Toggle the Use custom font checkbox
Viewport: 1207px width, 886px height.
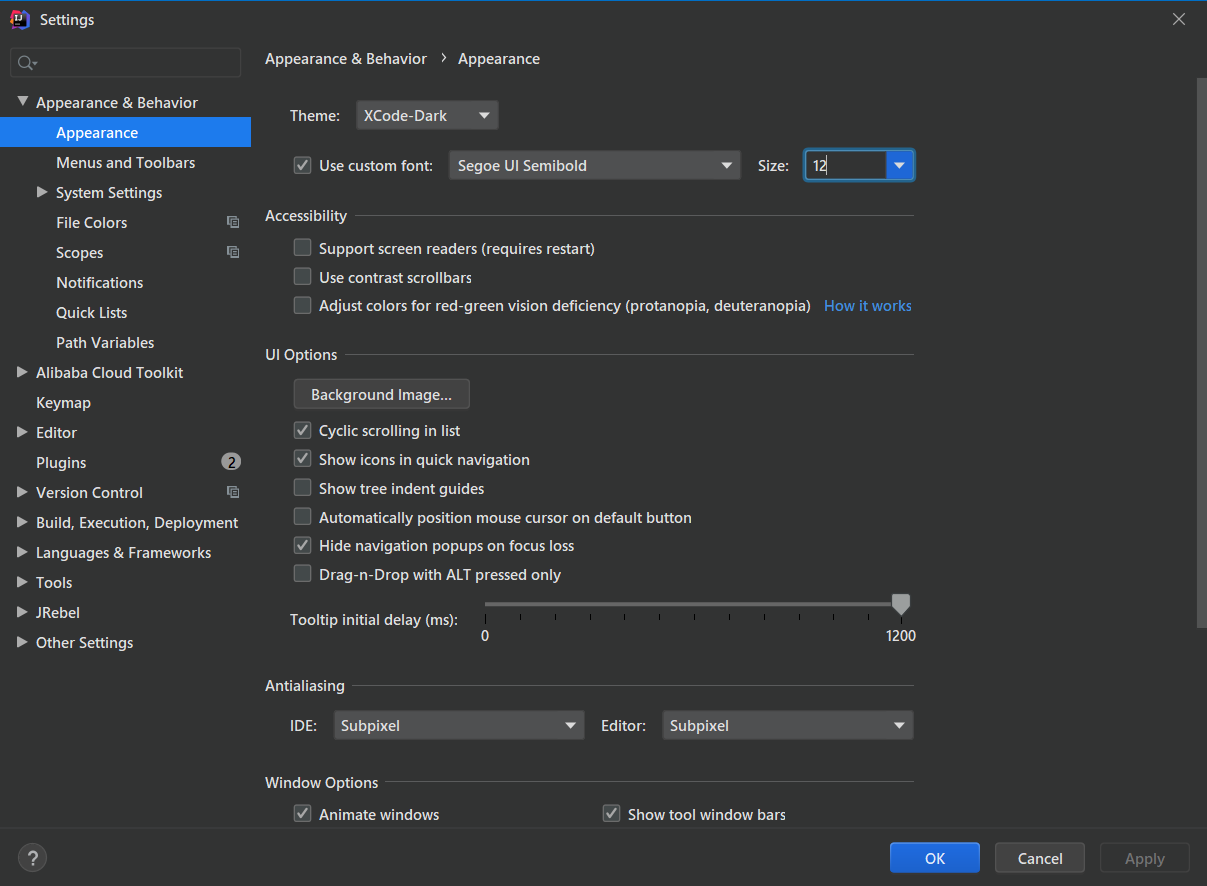coord(302,165)
